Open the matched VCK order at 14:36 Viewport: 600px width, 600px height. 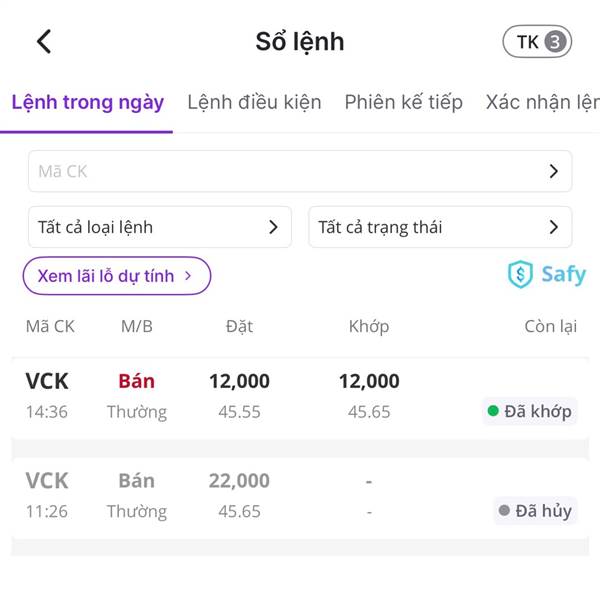tap(250, 396)
